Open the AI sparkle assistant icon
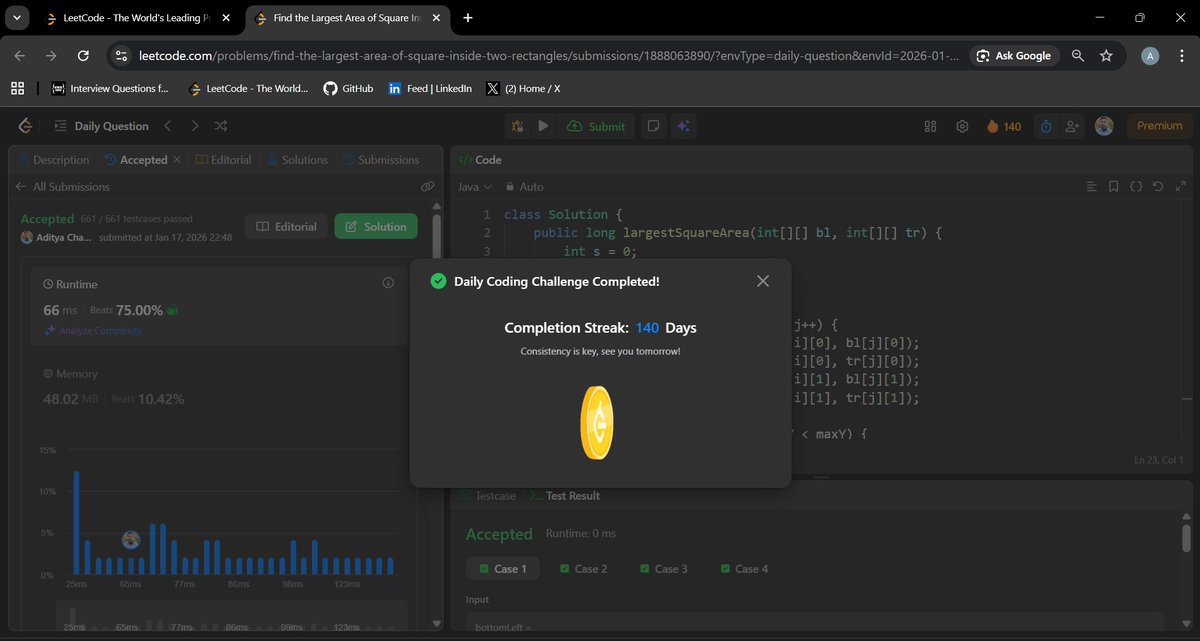Viewport: 1200px width, 641px height. pos(684,126)
